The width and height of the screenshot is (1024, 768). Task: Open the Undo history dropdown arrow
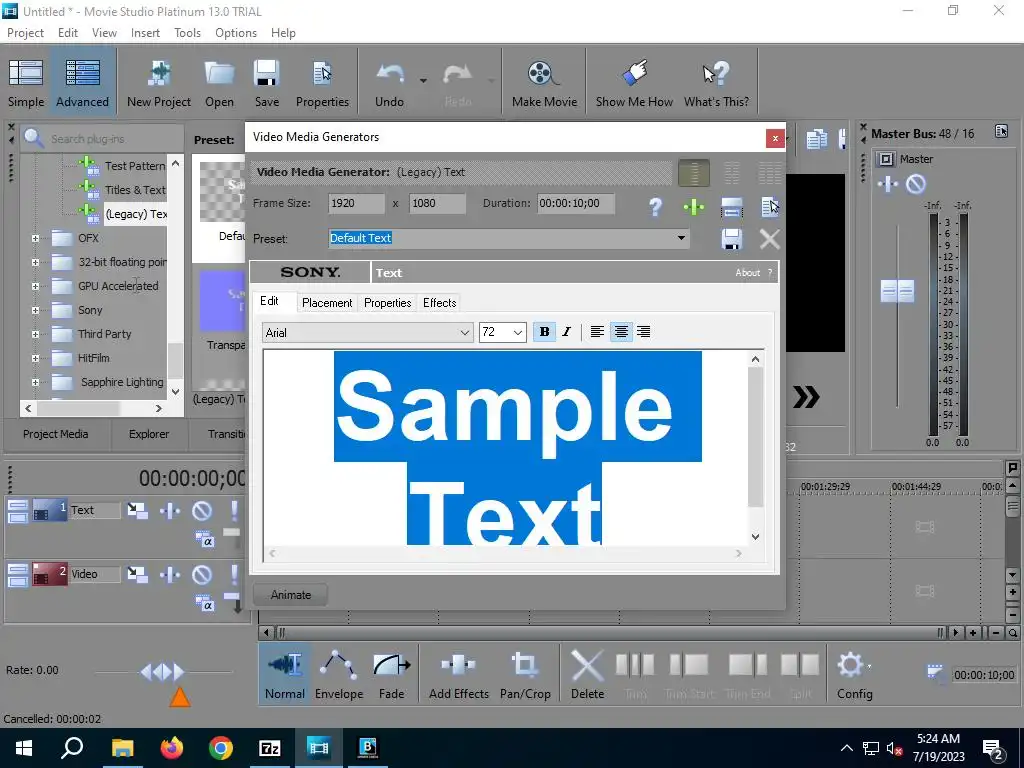point(423,80)
